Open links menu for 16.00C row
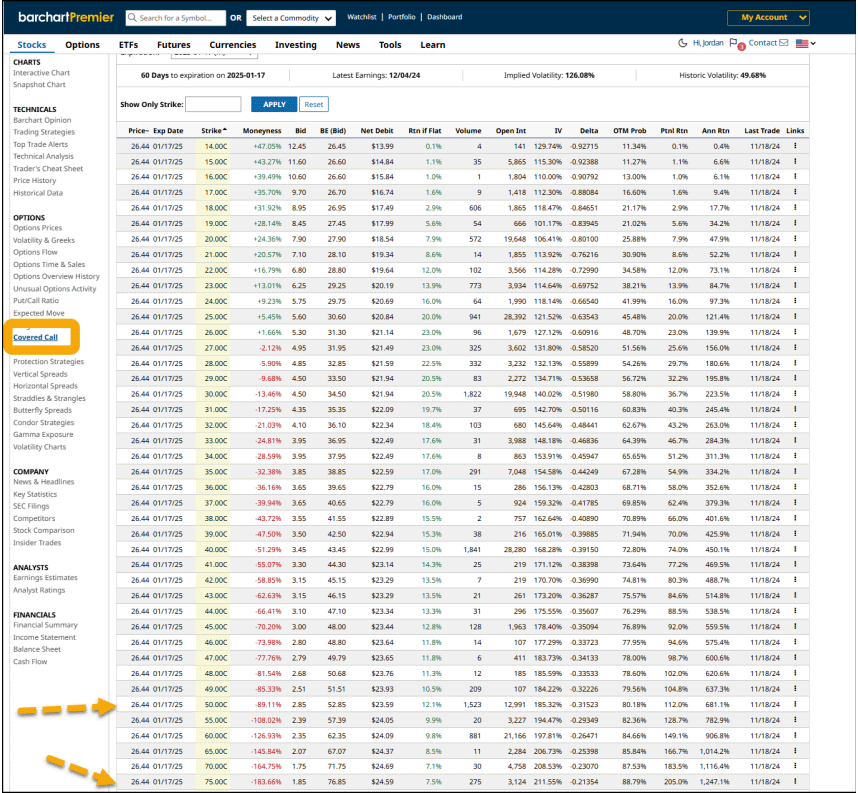 pyautogui.click(x=795, y=177)
